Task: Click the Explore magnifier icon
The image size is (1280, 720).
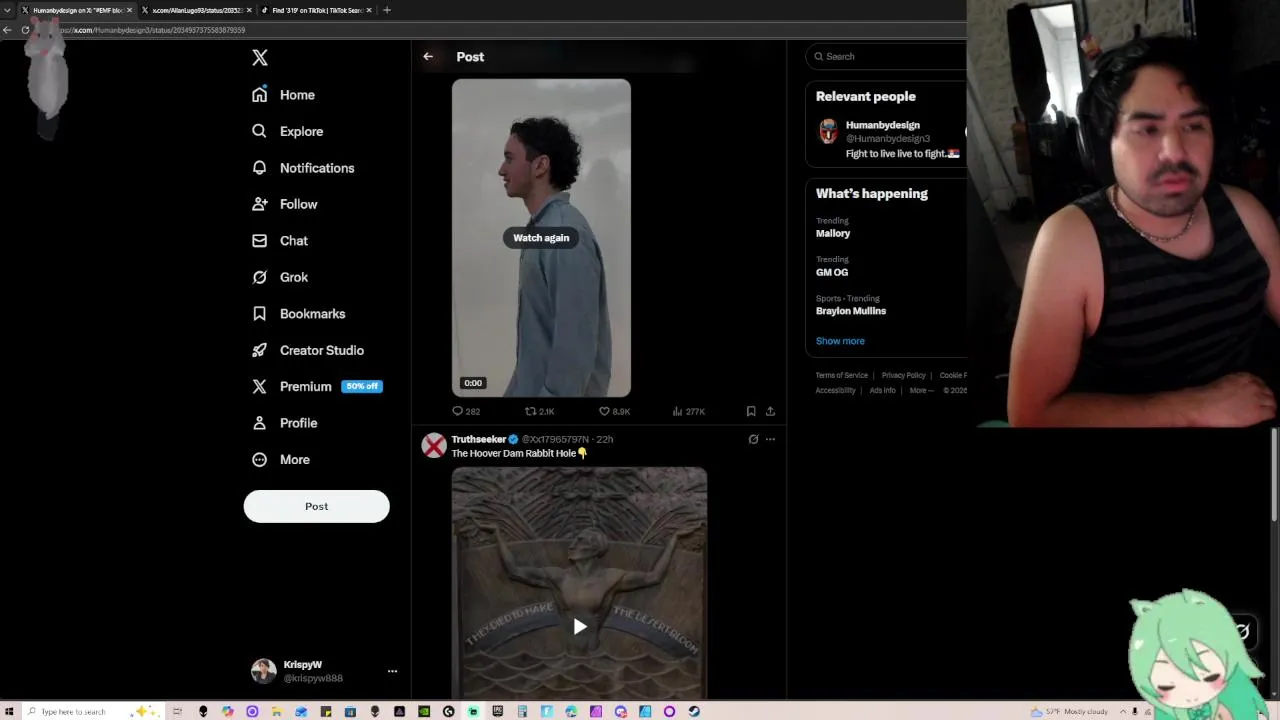Action: pos(260,131)
